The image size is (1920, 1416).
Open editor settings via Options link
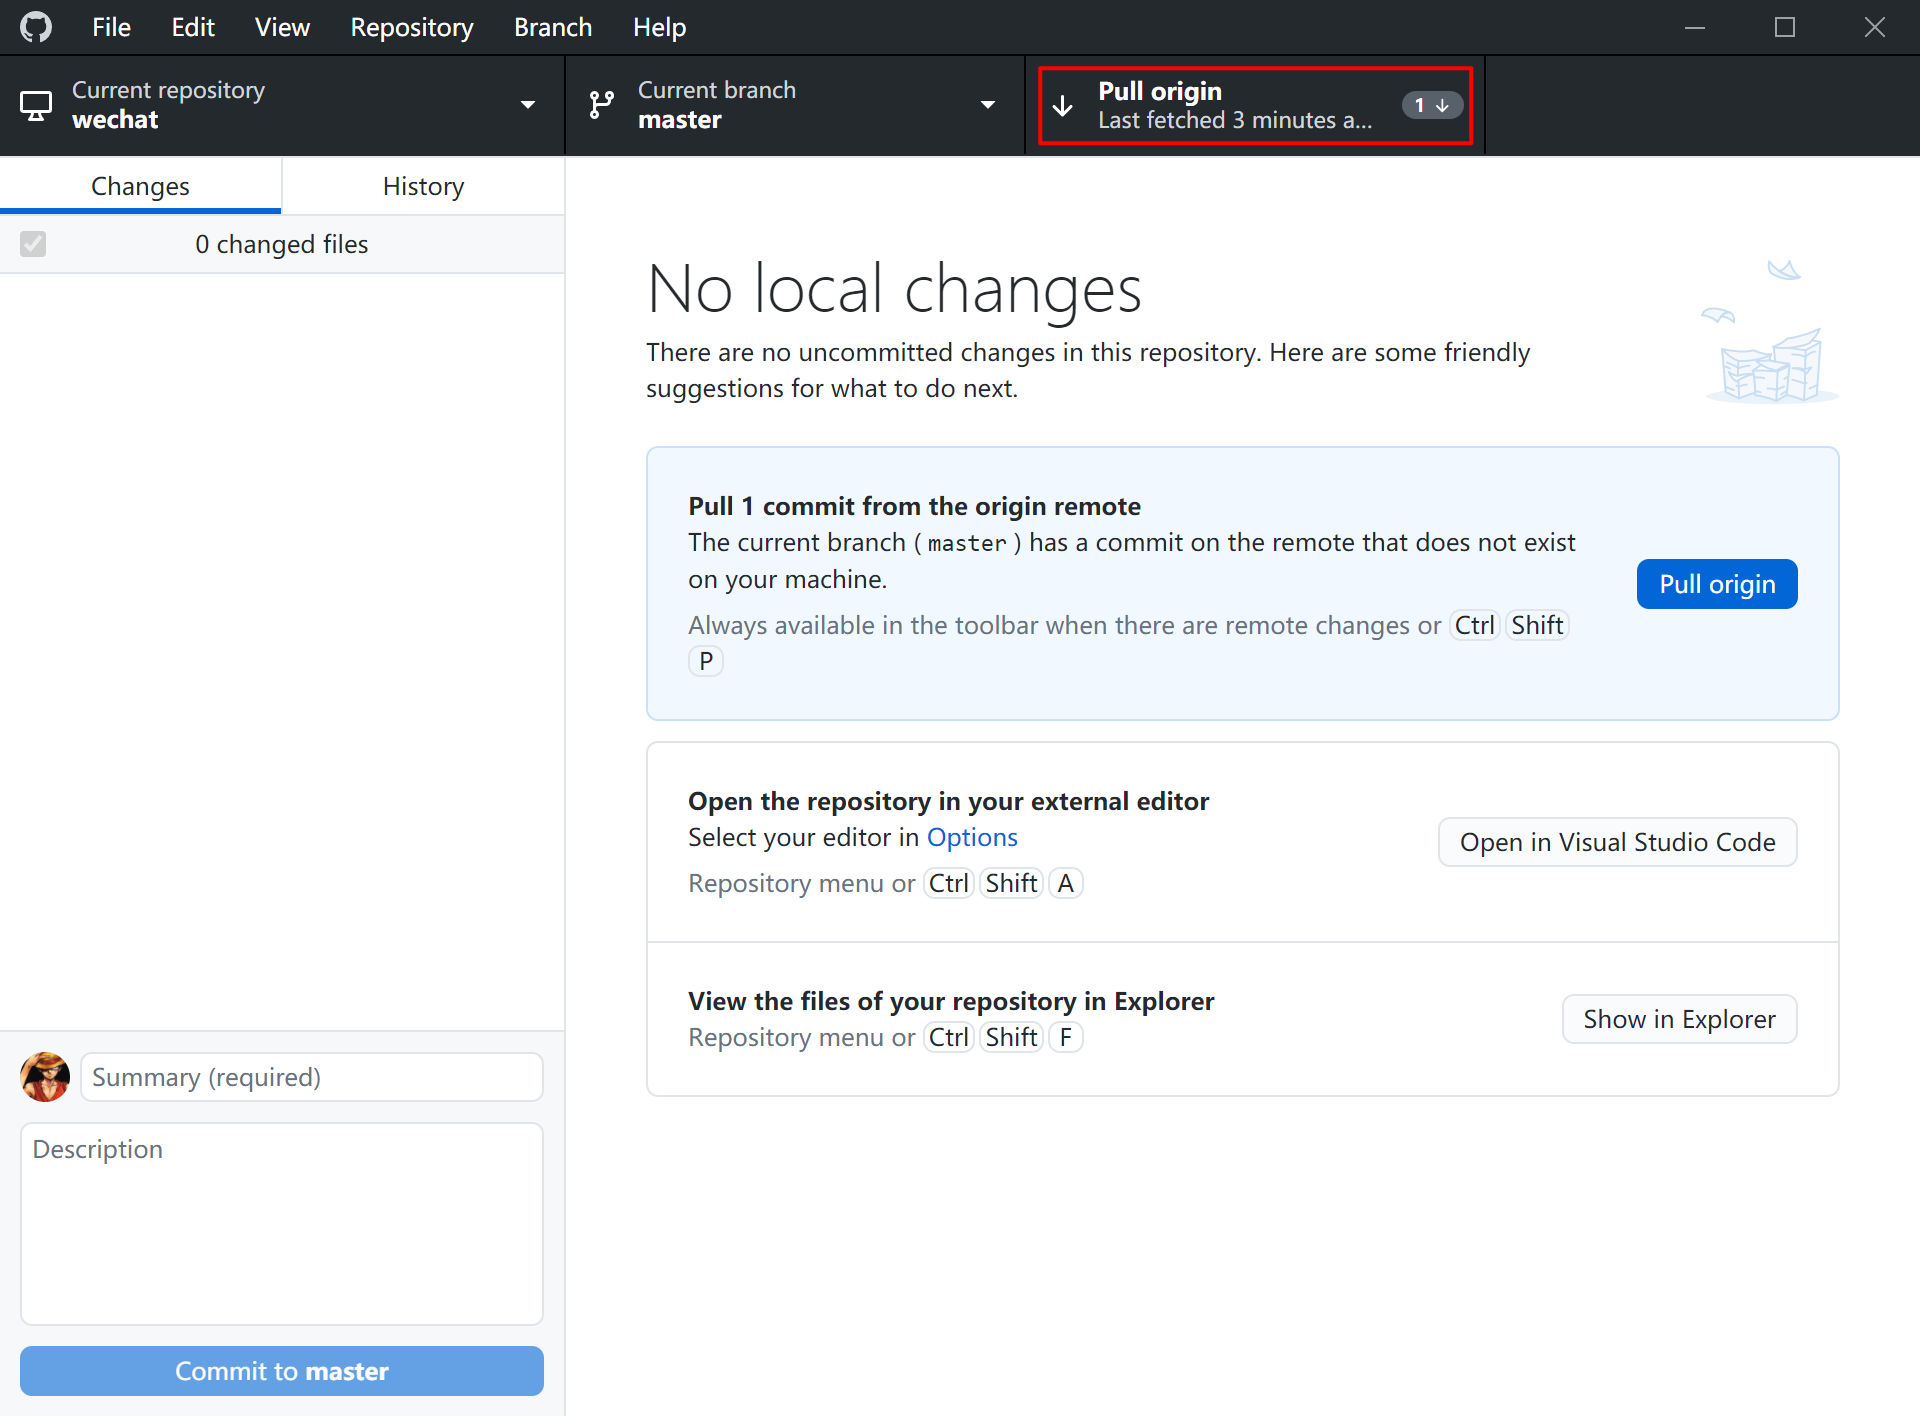point(971,837)
